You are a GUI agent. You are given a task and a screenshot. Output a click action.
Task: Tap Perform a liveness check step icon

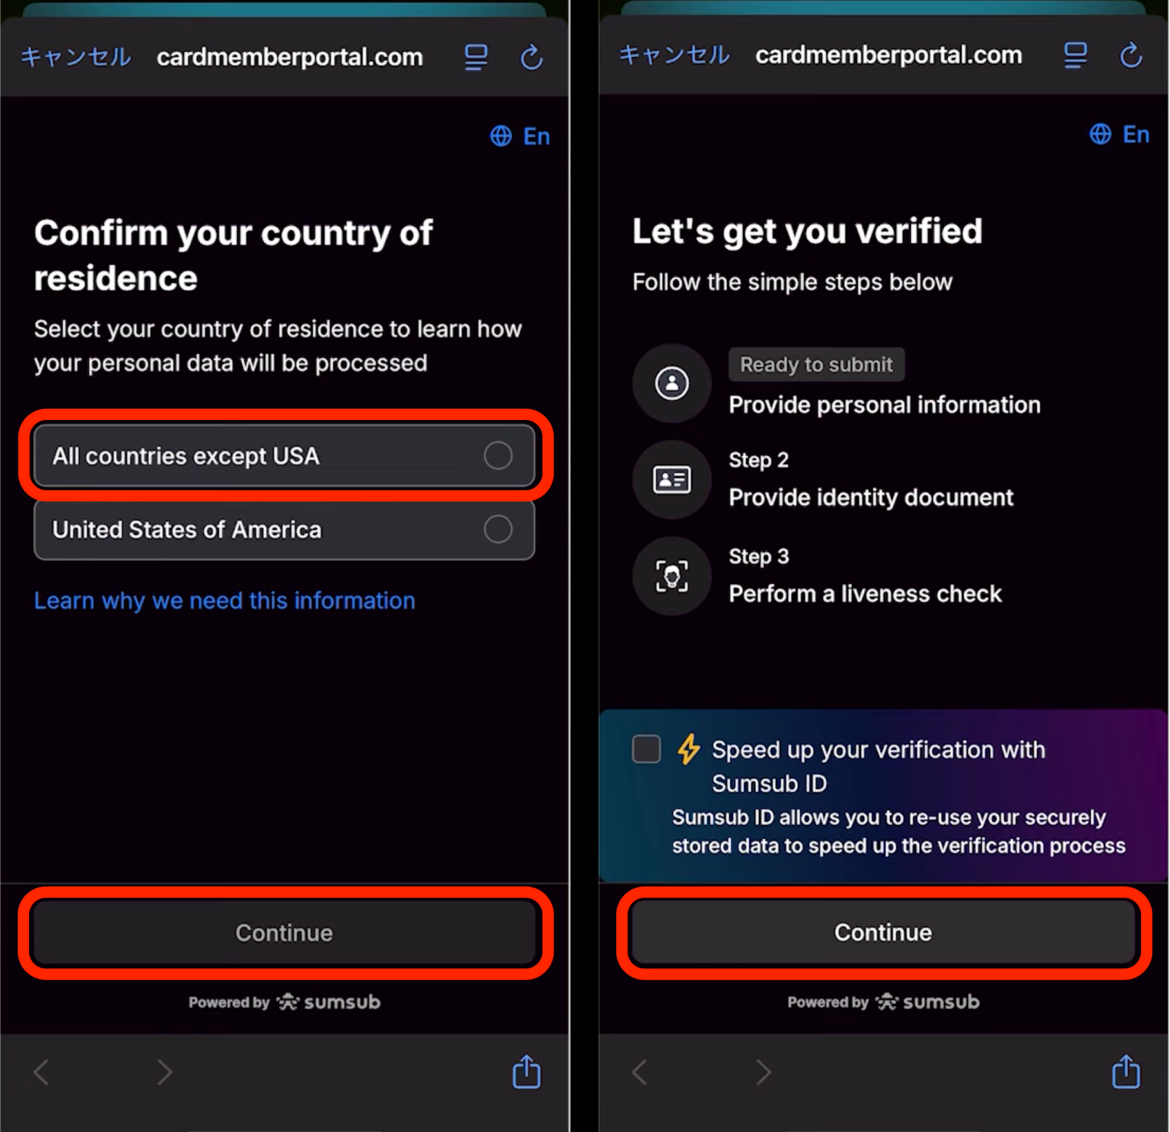(x=672, y=576)
